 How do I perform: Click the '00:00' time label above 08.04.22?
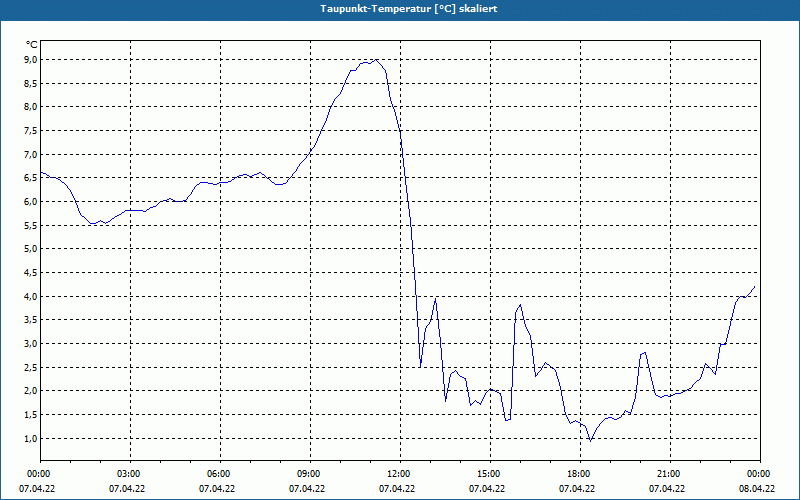coord(757,474)
